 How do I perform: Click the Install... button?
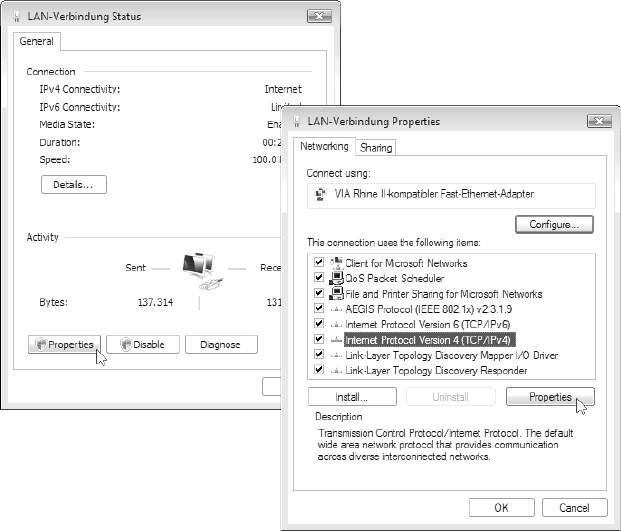click(x=352, y=397)
